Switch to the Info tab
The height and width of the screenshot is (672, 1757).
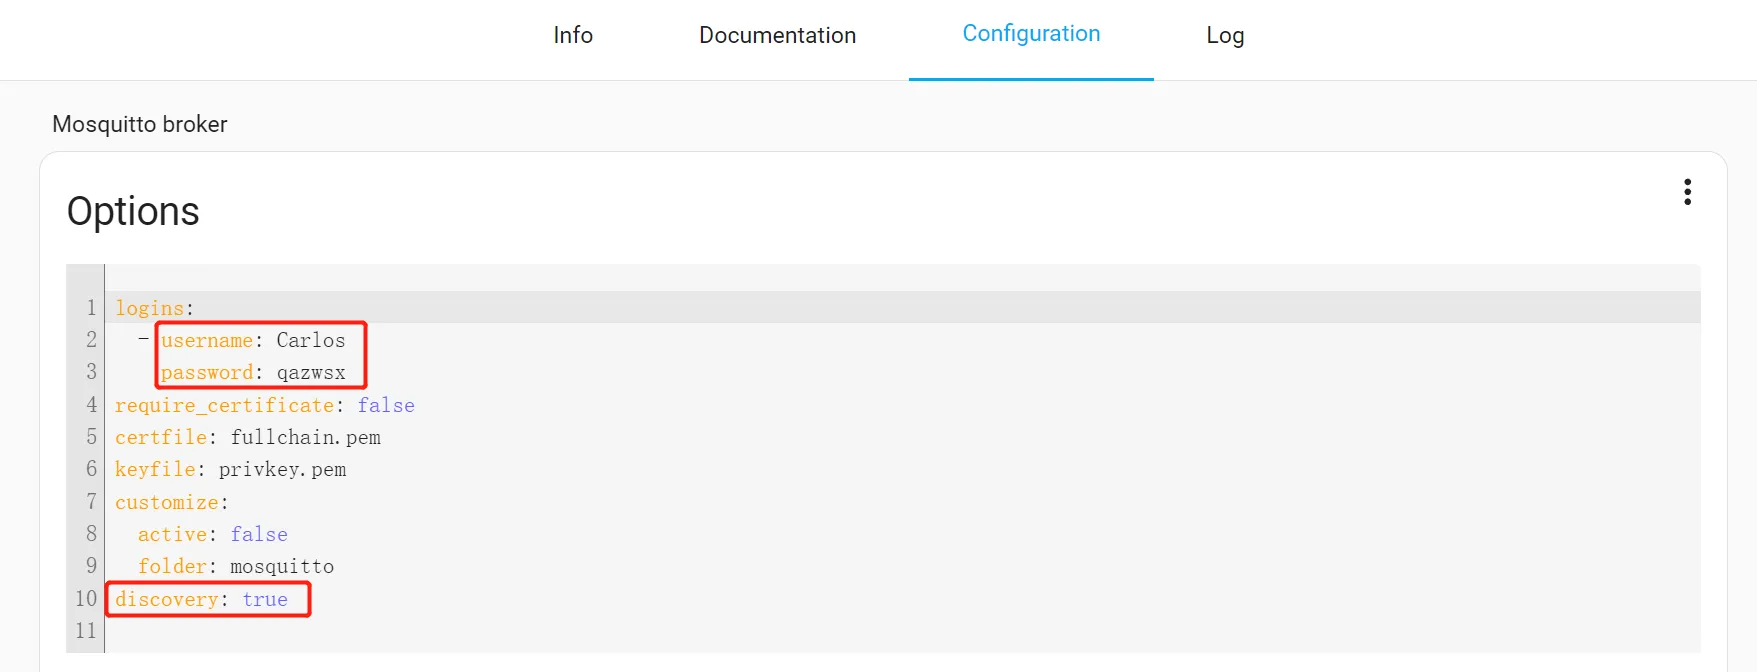point(573,36)
